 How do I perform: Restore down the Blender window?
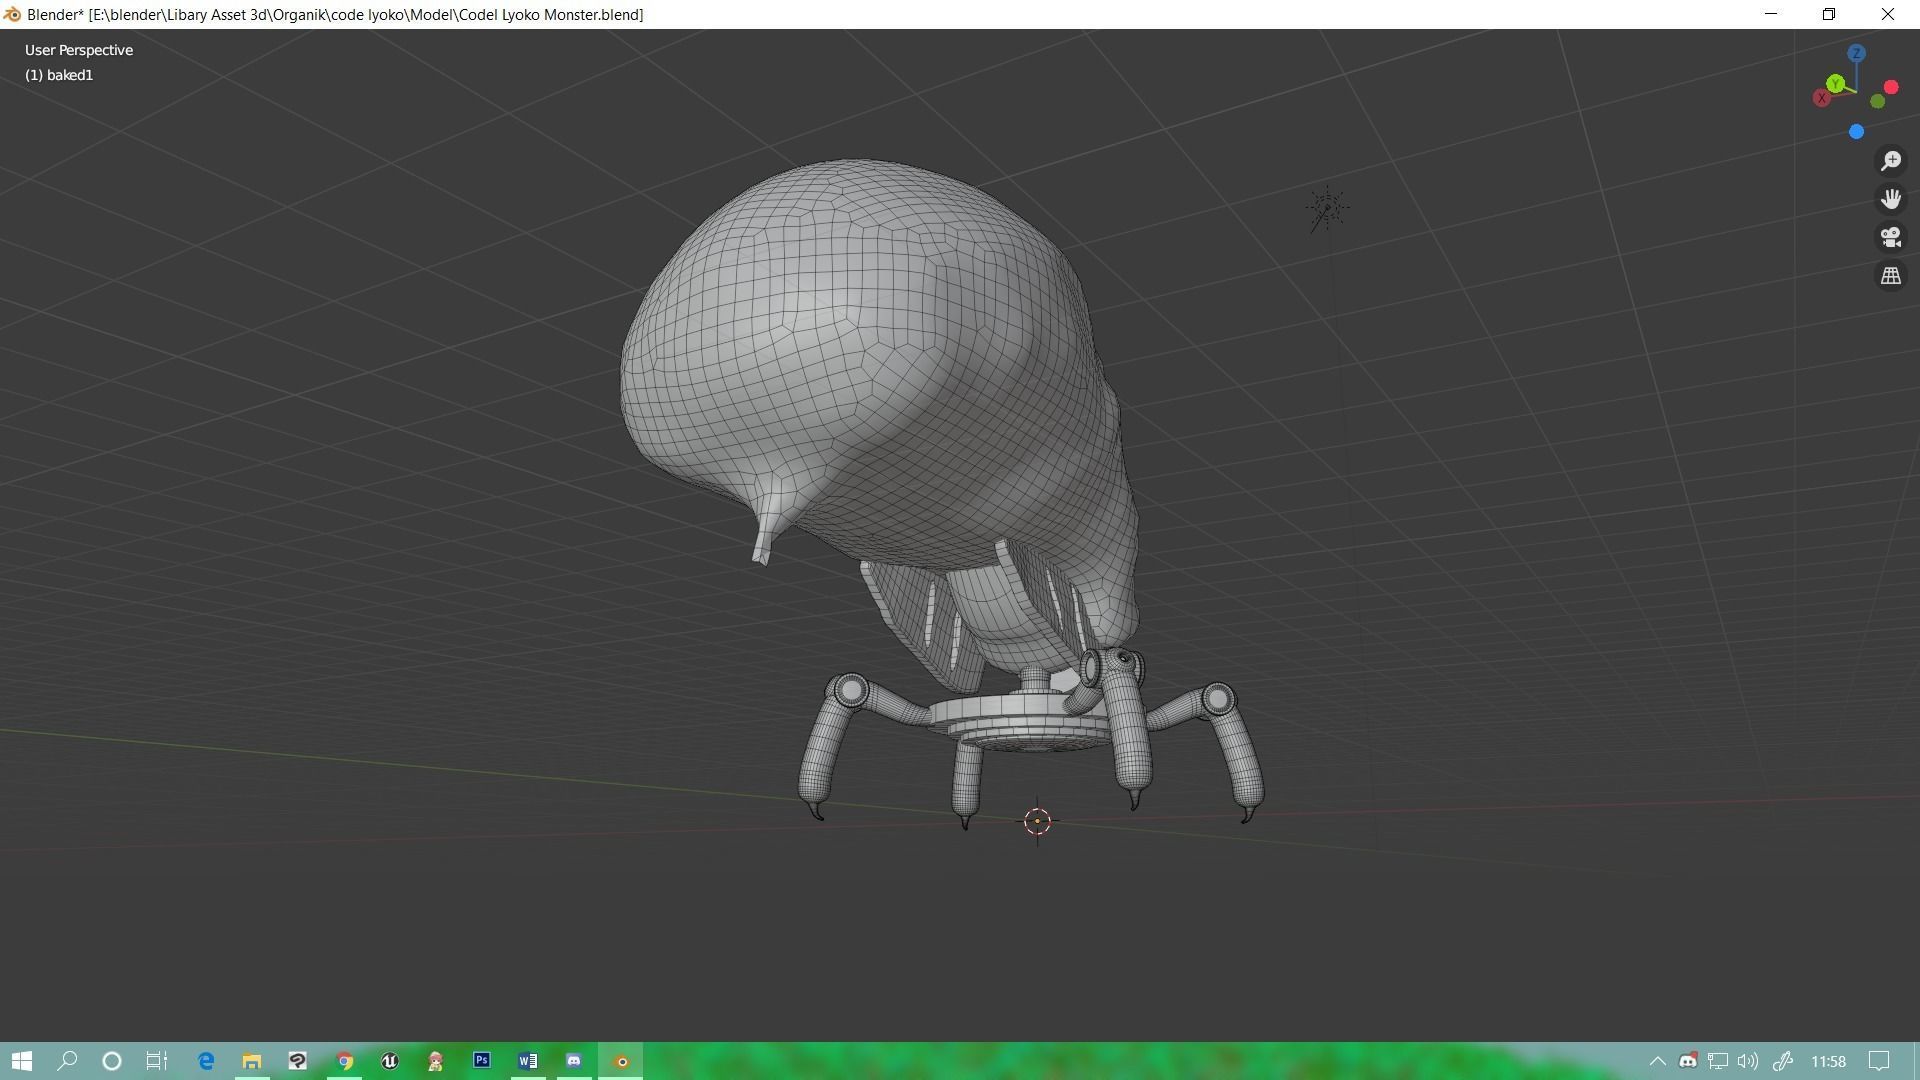pyautogui.click(x=1829, y=14)
